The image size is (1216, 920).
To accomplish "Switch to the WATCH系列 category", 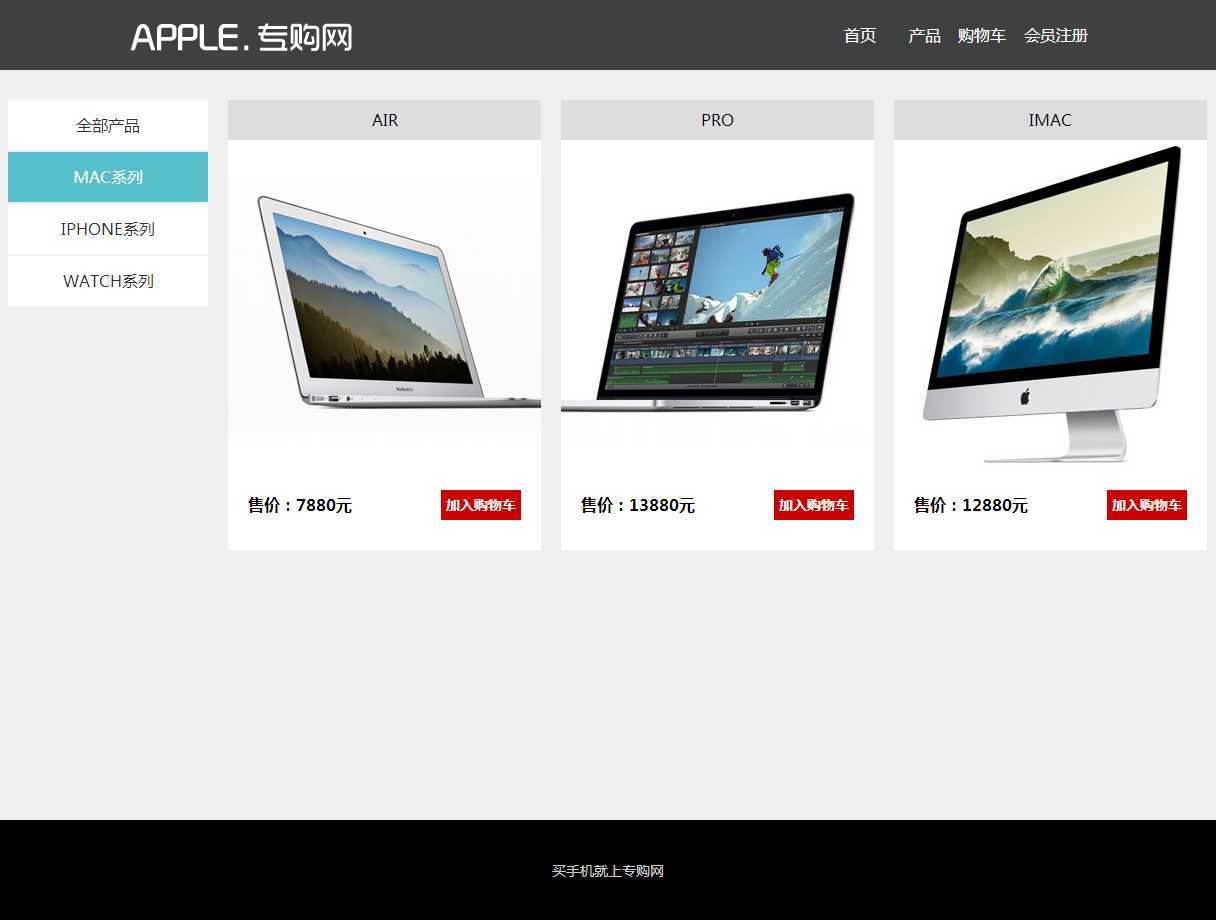I will 108,281.
